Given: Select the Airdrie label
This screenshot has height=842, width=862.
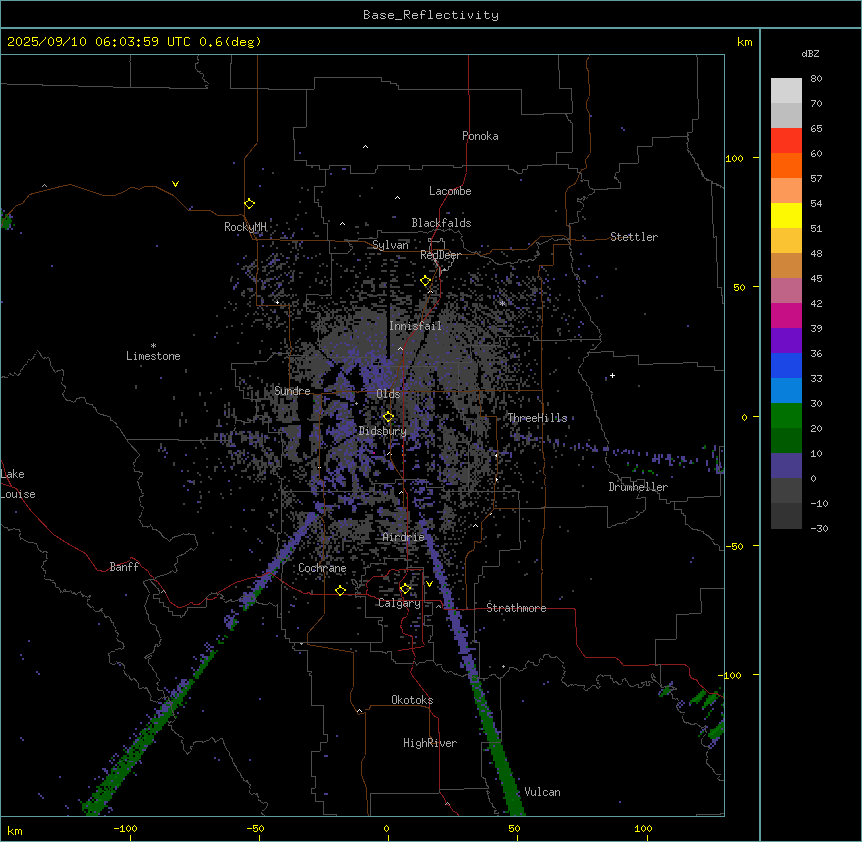Looking at the screenshot, I should click(x=404, y=537).
